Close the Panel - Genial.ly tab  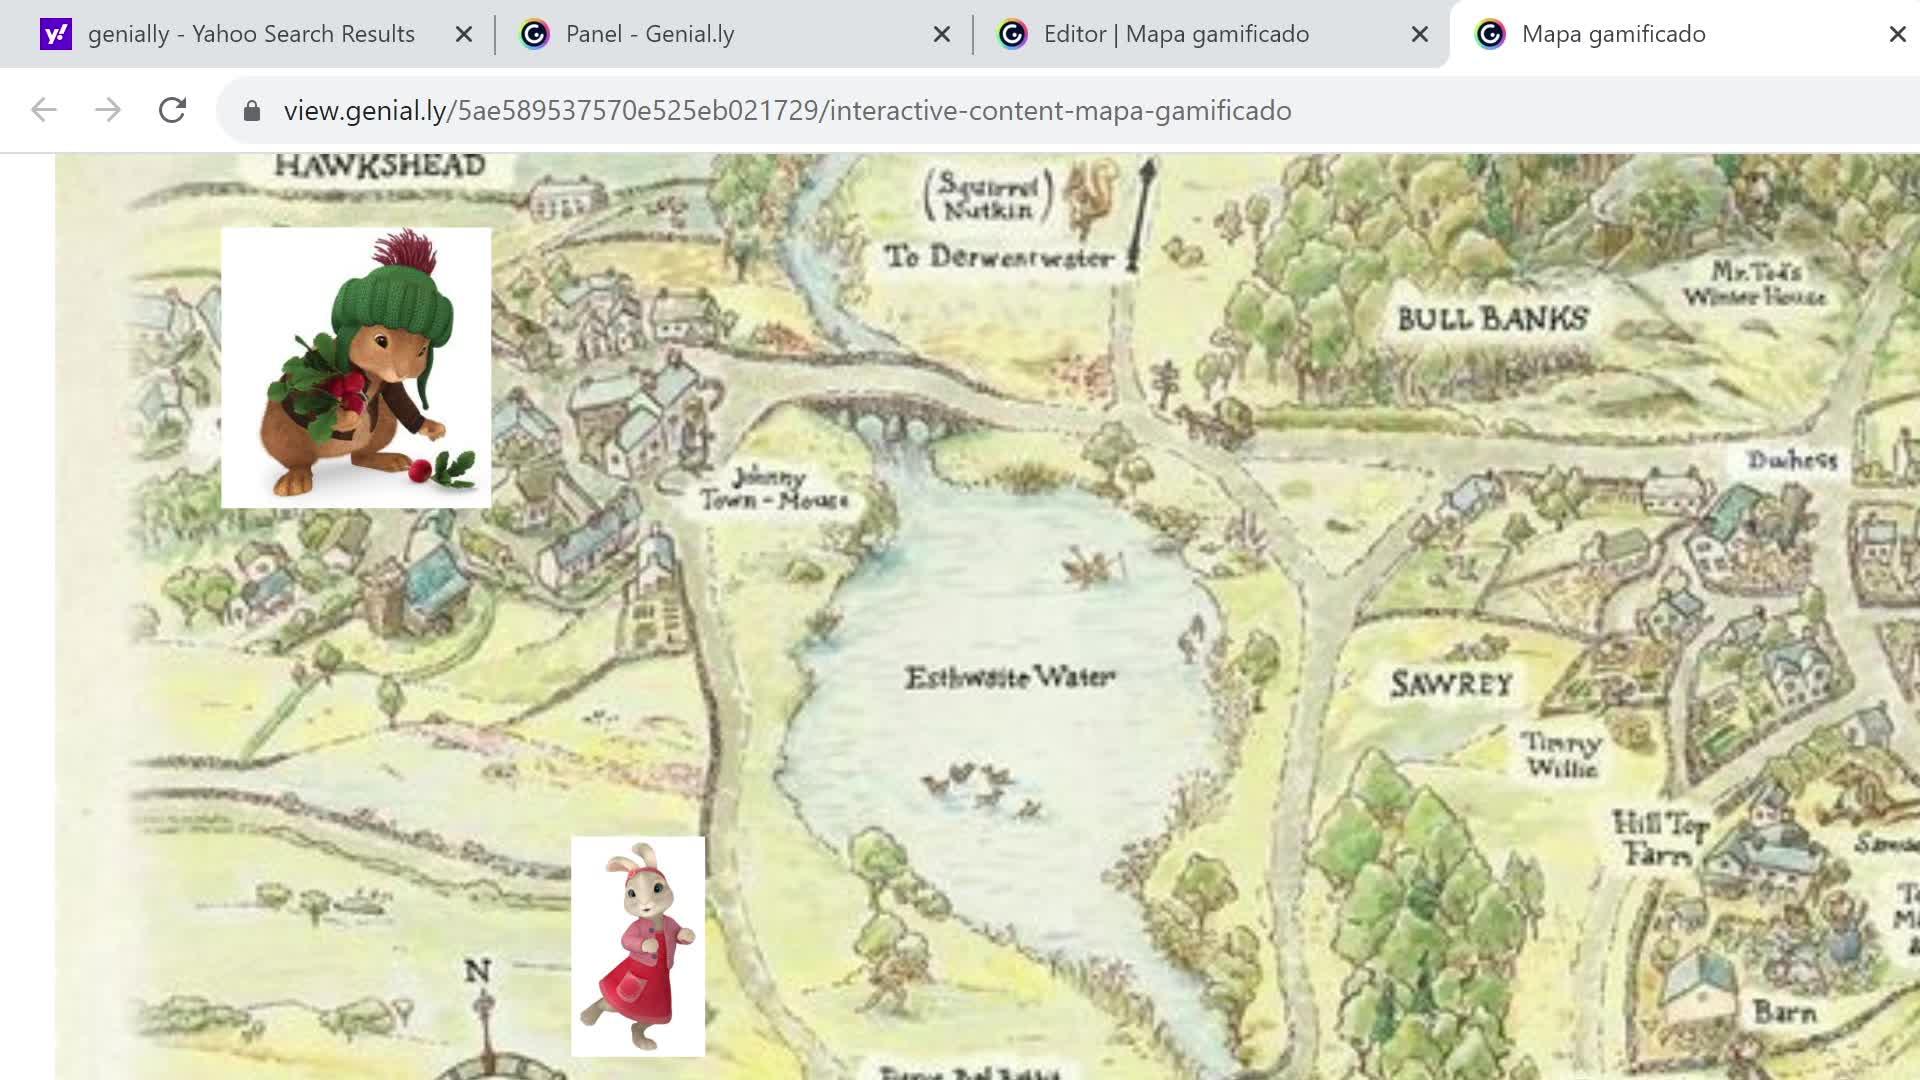click(942, 35)
